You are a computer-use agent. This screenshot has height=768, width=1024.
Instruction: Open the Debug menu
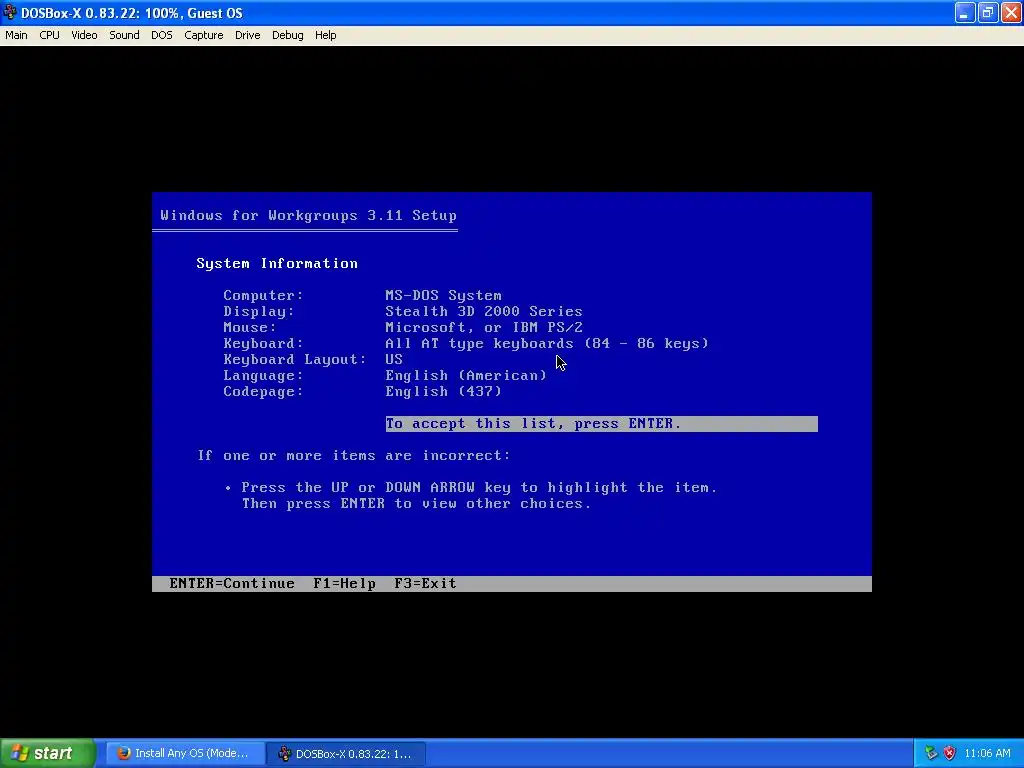287,35
